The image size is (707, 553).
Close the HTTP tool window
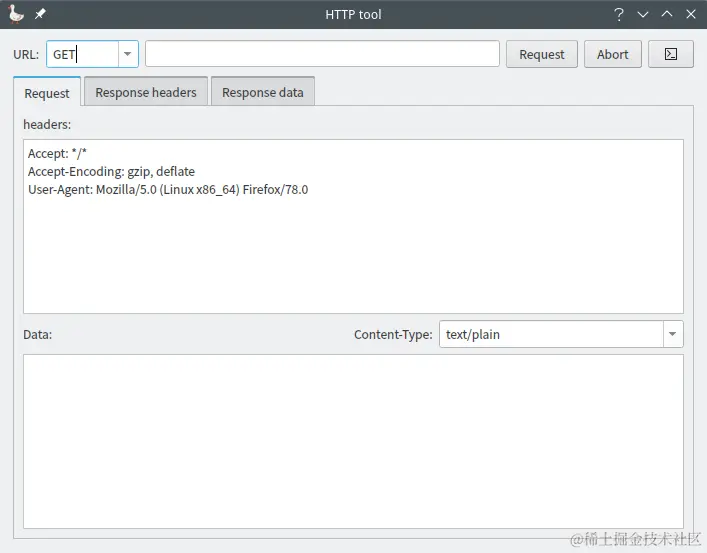pyautogui.click(x=691, y=14)
